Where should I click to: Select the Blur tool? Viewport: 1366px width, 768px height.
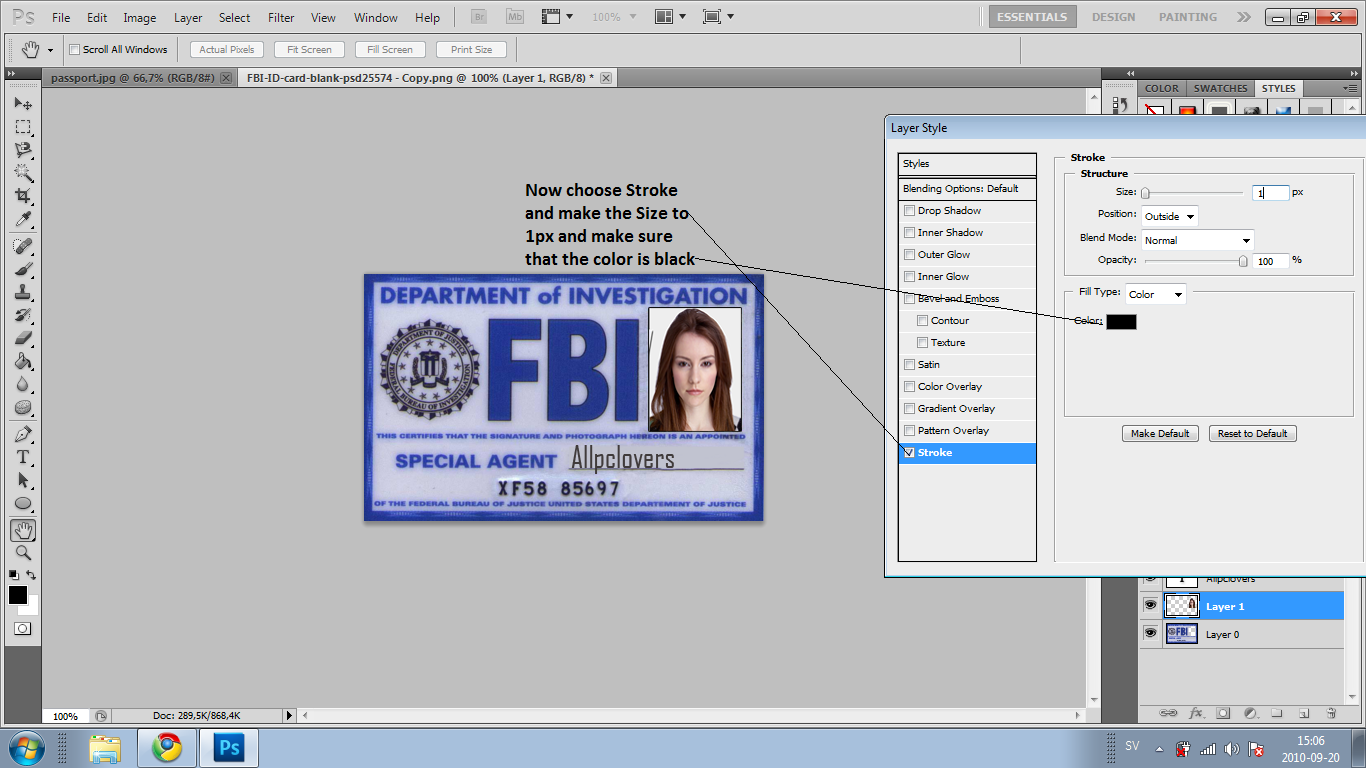coord(22,384)
